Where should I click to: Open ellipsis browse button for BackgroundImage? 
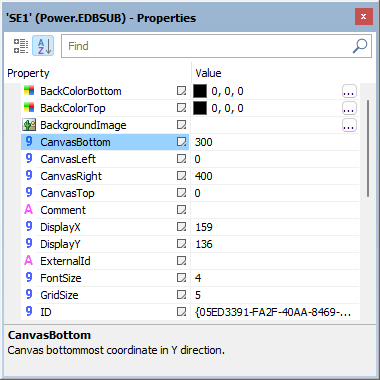(349, 125)
